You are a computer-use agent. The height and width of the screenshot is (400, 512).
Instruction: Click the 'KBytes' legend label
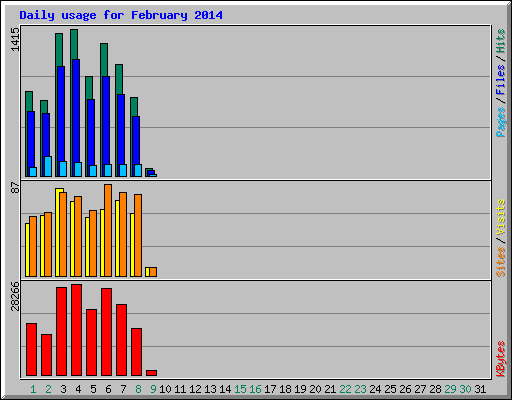[x=501, y=359]
